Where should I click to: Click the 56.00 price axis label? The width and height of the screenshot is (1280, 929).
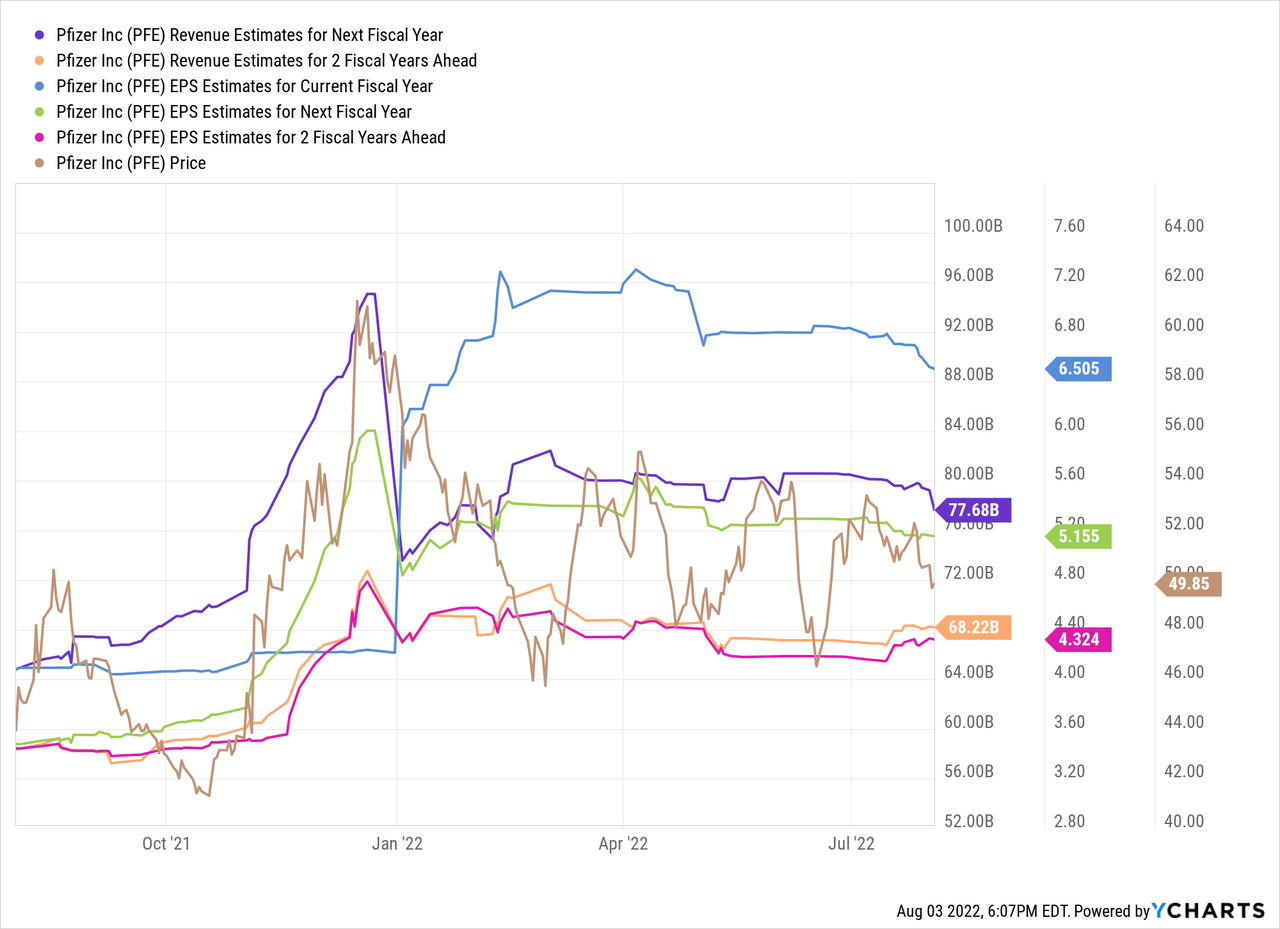(x=1183, y=424)
